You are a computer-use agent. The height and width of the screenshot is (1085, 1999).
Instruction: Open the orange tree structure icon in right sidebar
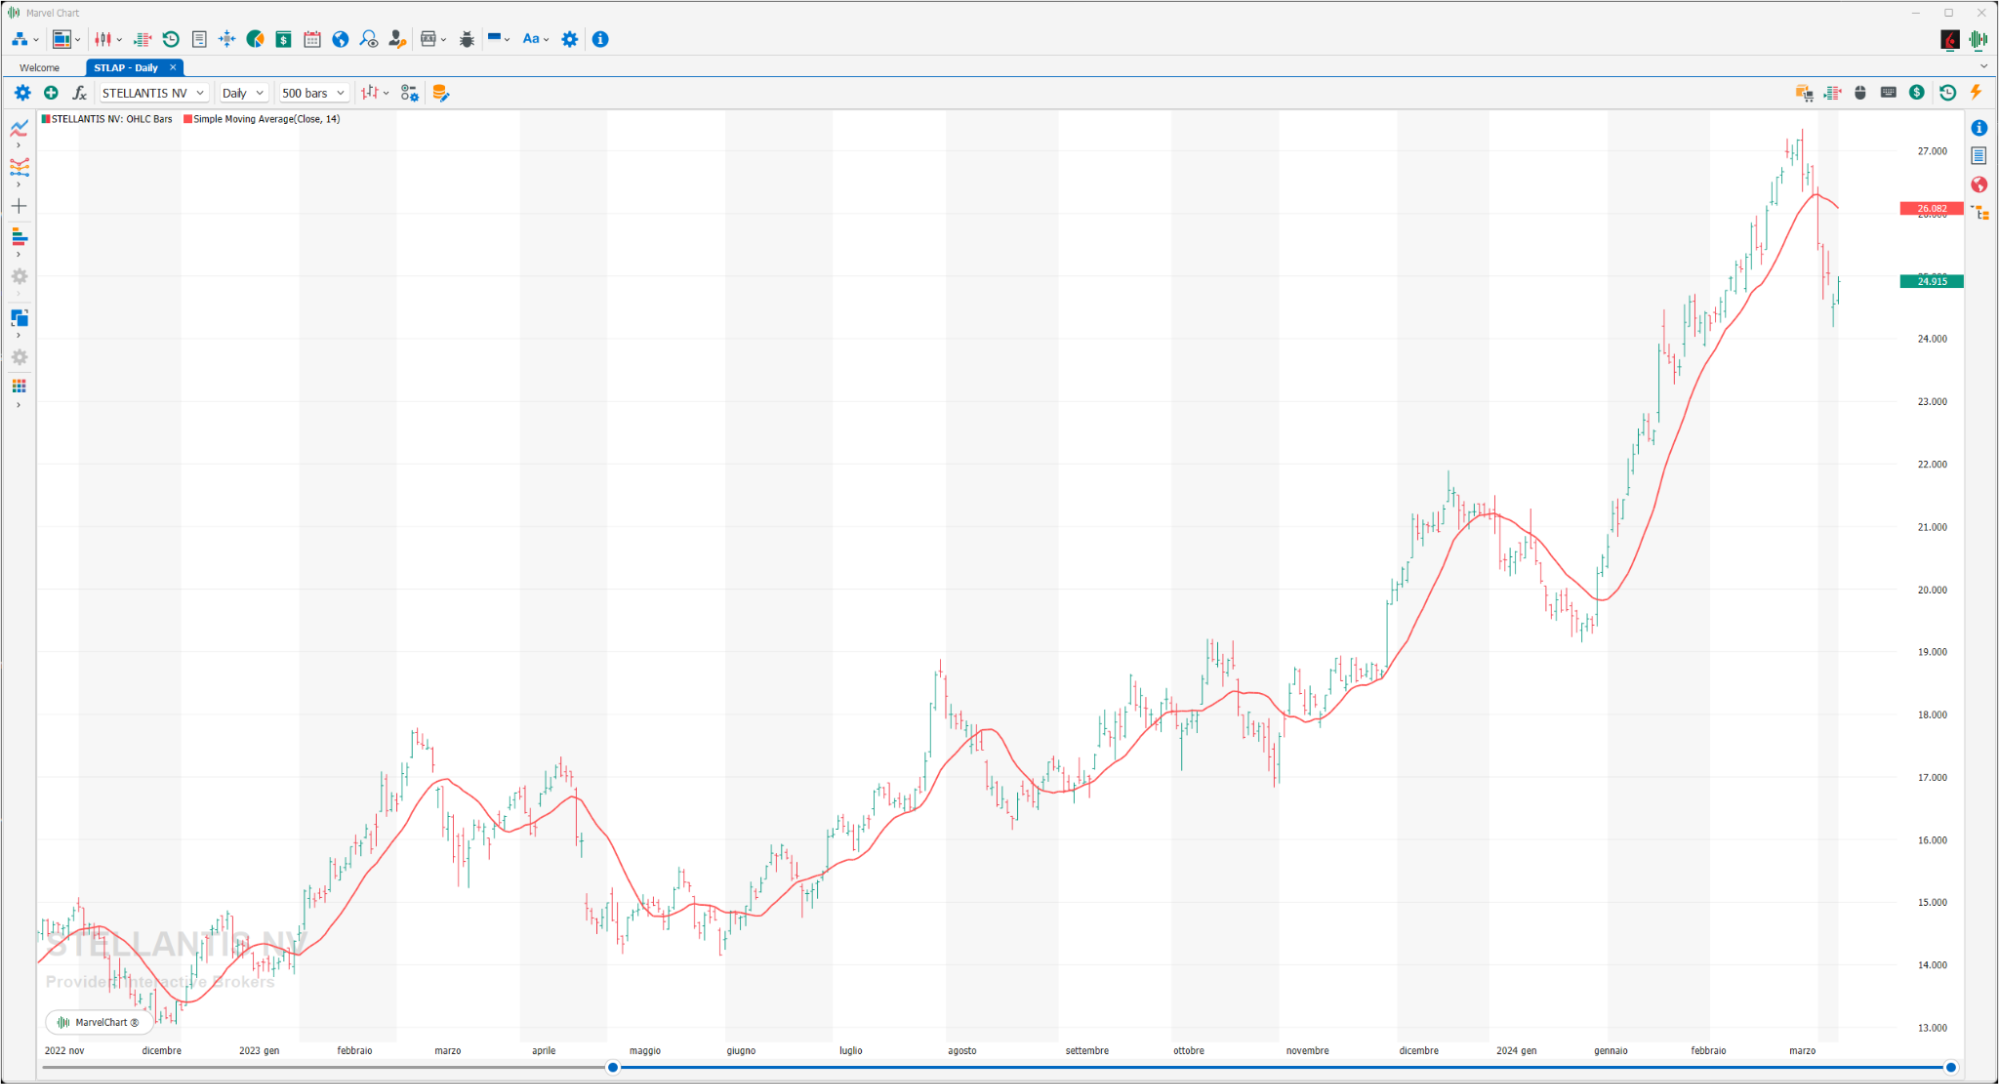point(1979,213)
